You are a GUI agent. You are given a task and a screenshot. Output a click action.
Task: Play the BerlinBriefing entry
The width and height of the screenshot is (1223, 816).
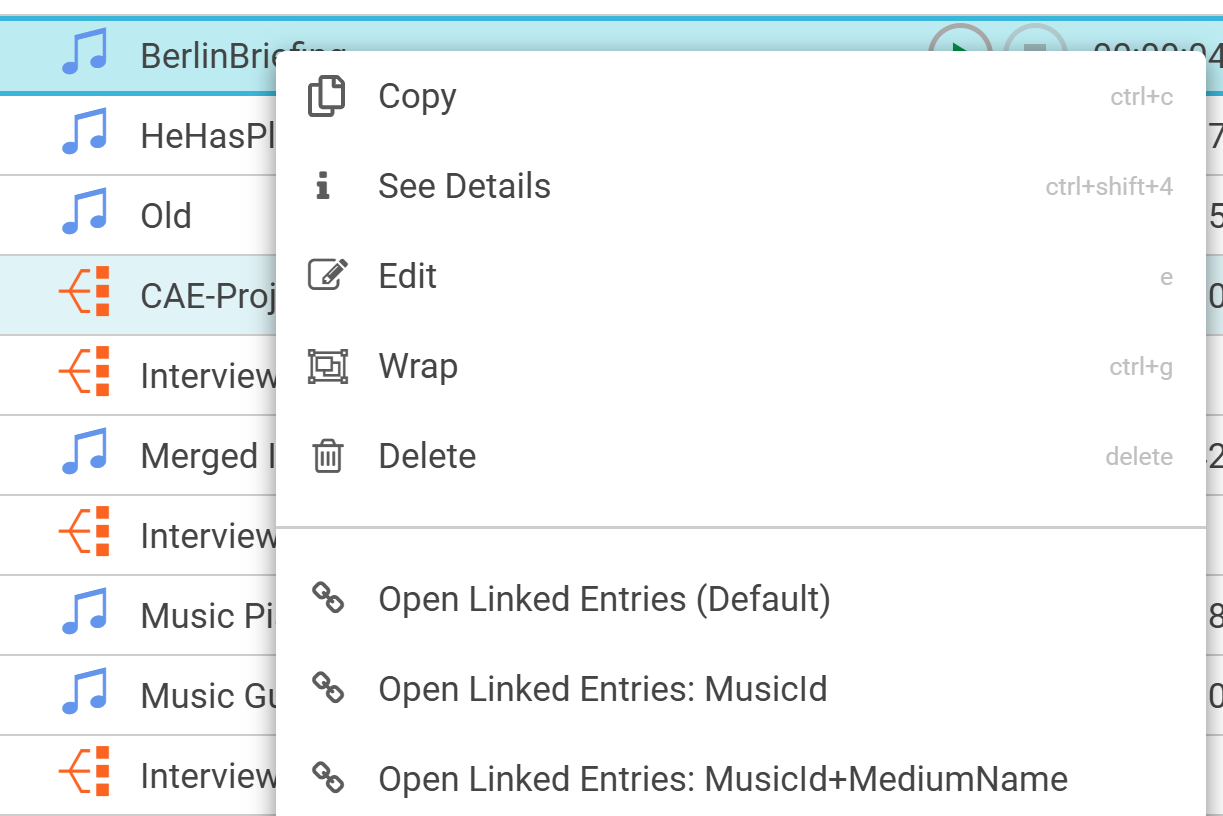[958, 45]
